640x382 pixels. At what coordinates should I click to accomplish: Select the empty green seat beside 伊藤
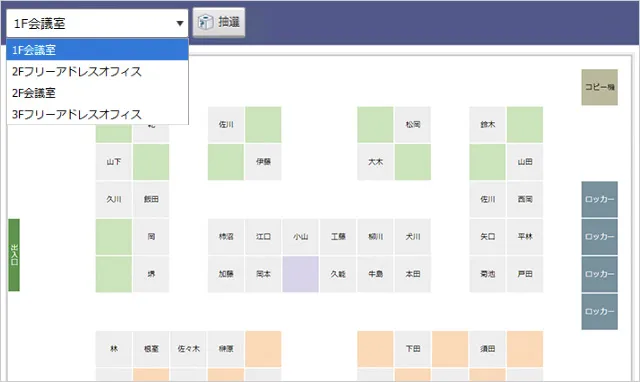point(226,162)
